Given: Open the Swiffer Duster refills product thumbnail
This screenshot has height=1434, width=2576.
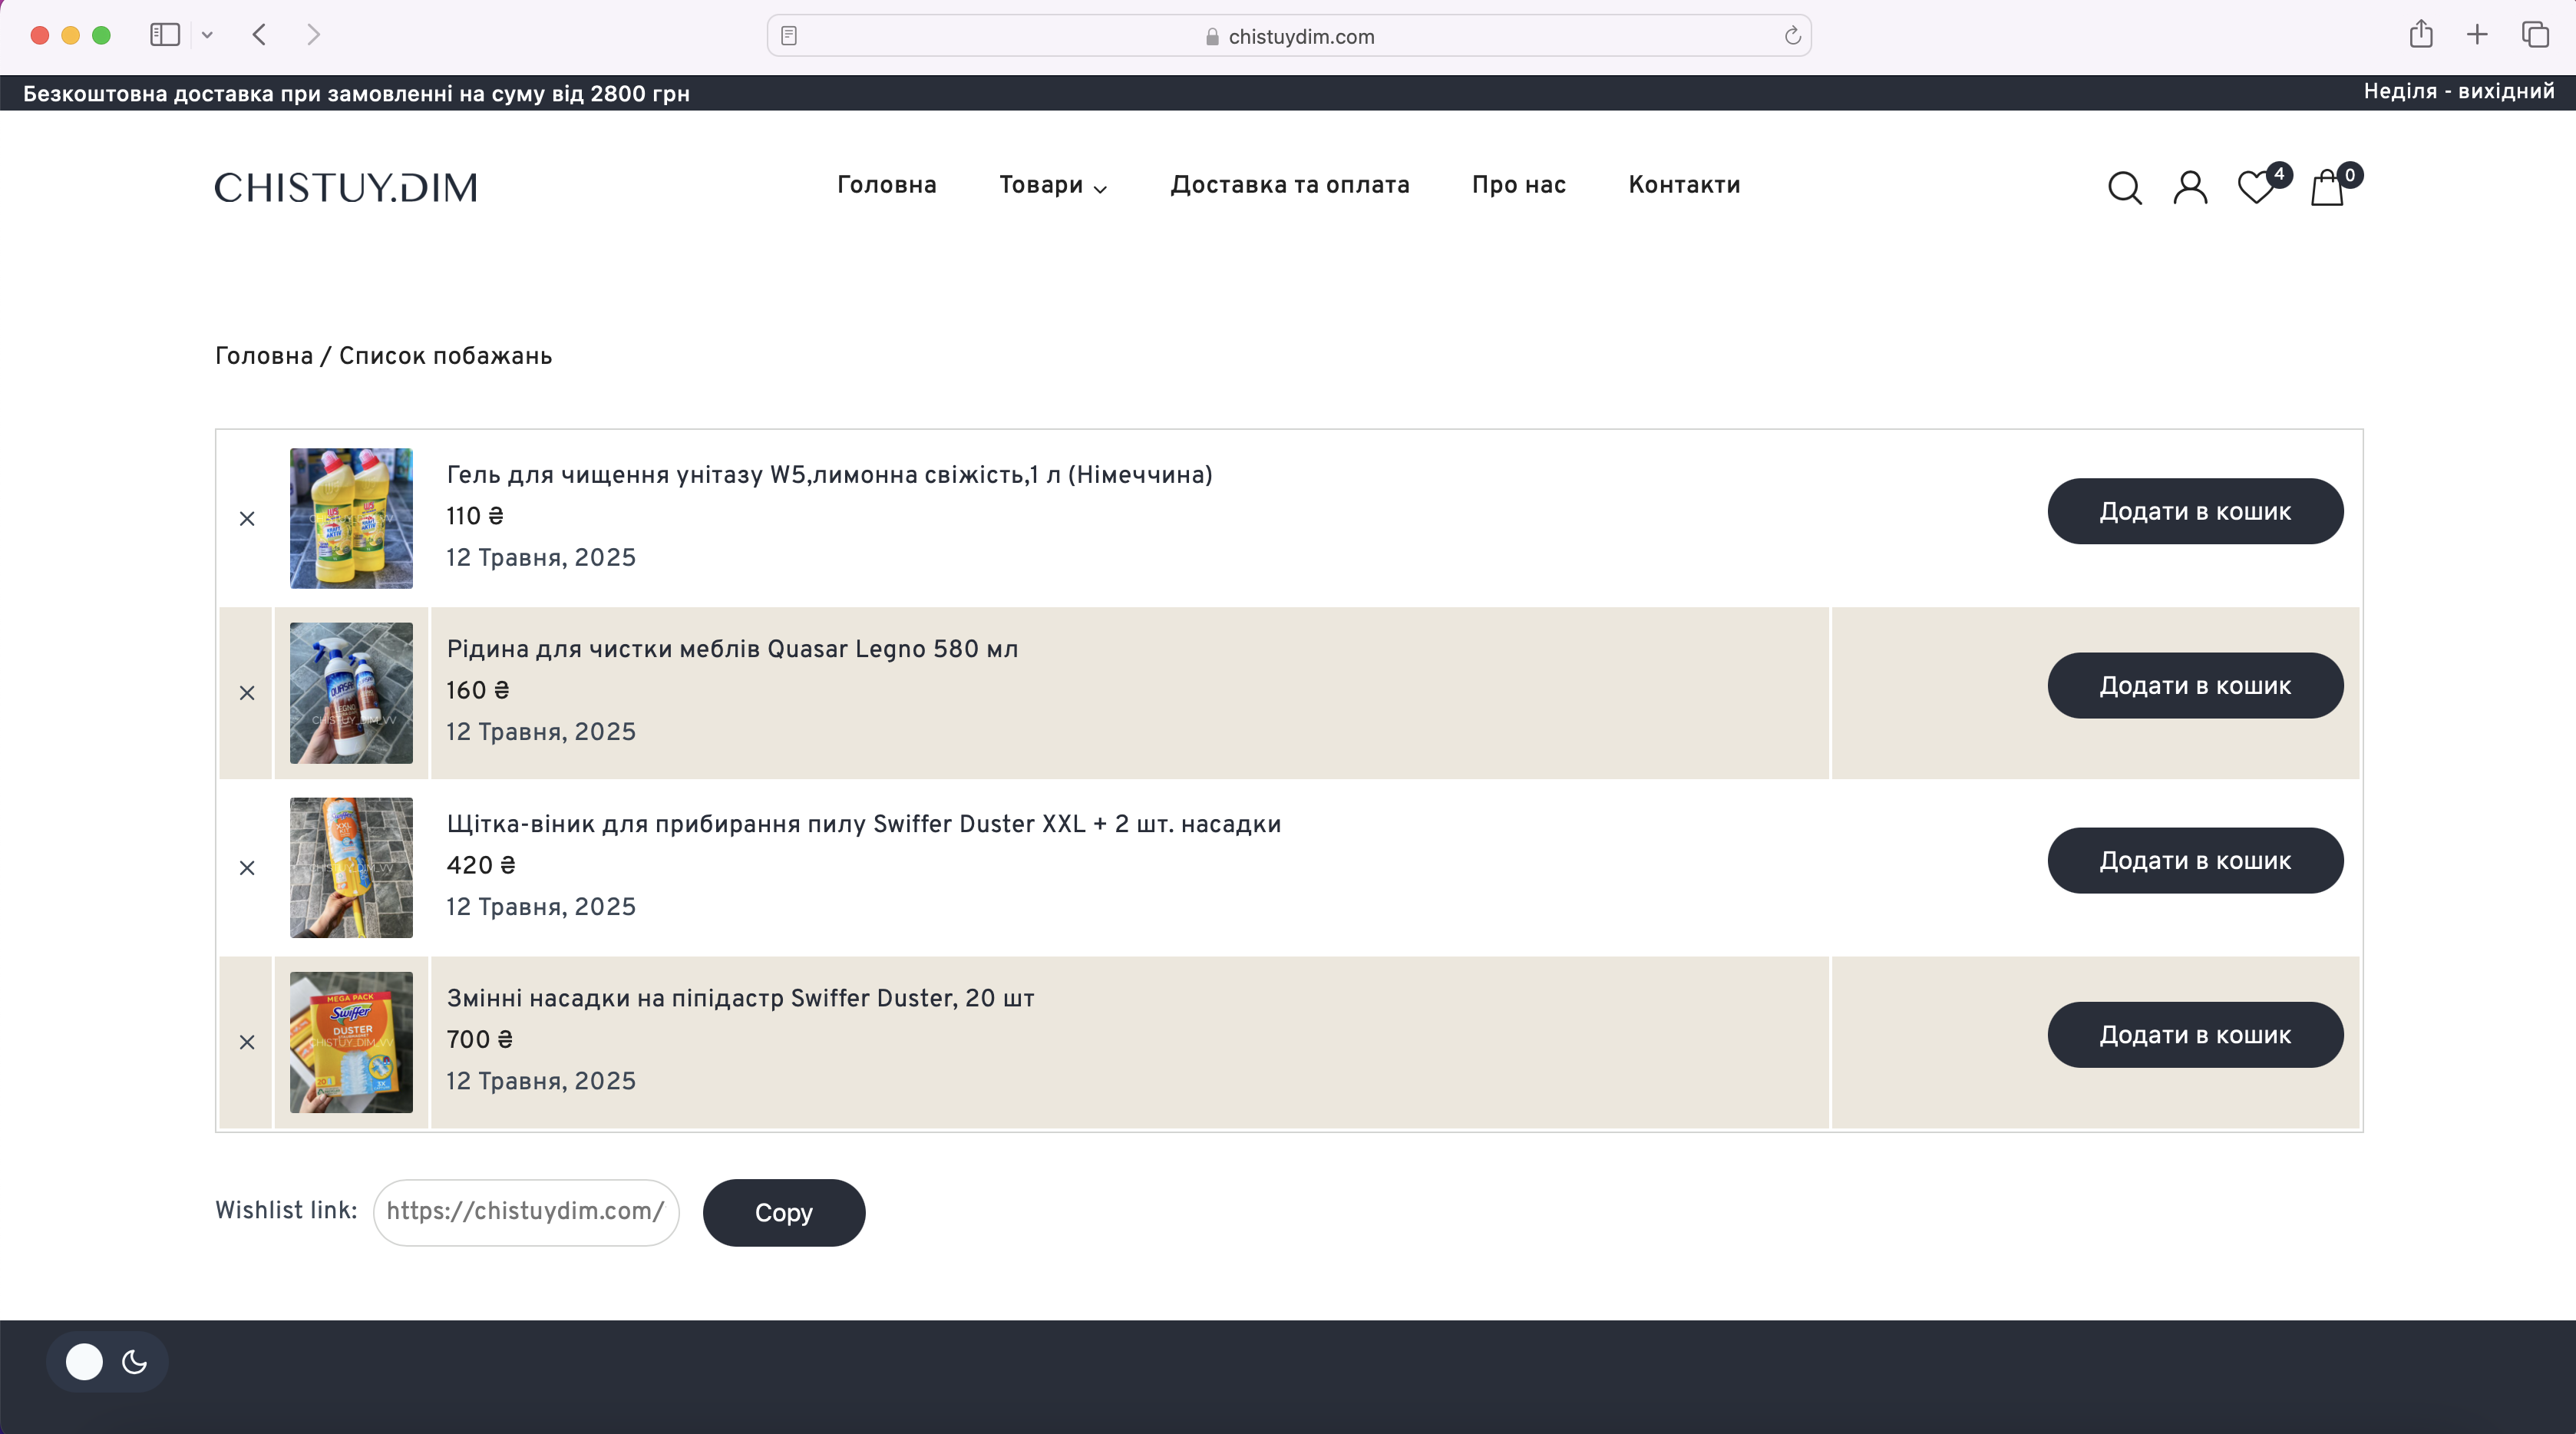Looking at the screenshot, I should click(351, 1042).
